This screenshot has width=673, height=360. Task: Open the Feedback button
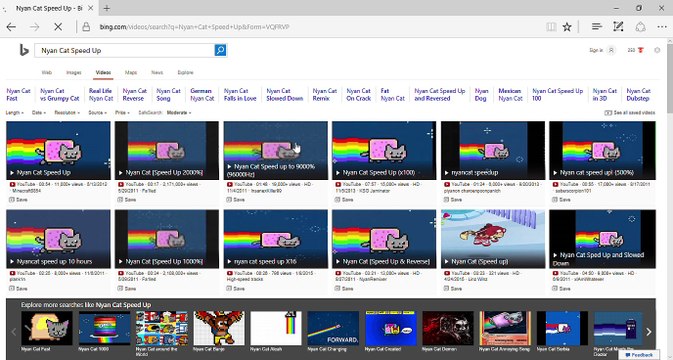point(639,355)
